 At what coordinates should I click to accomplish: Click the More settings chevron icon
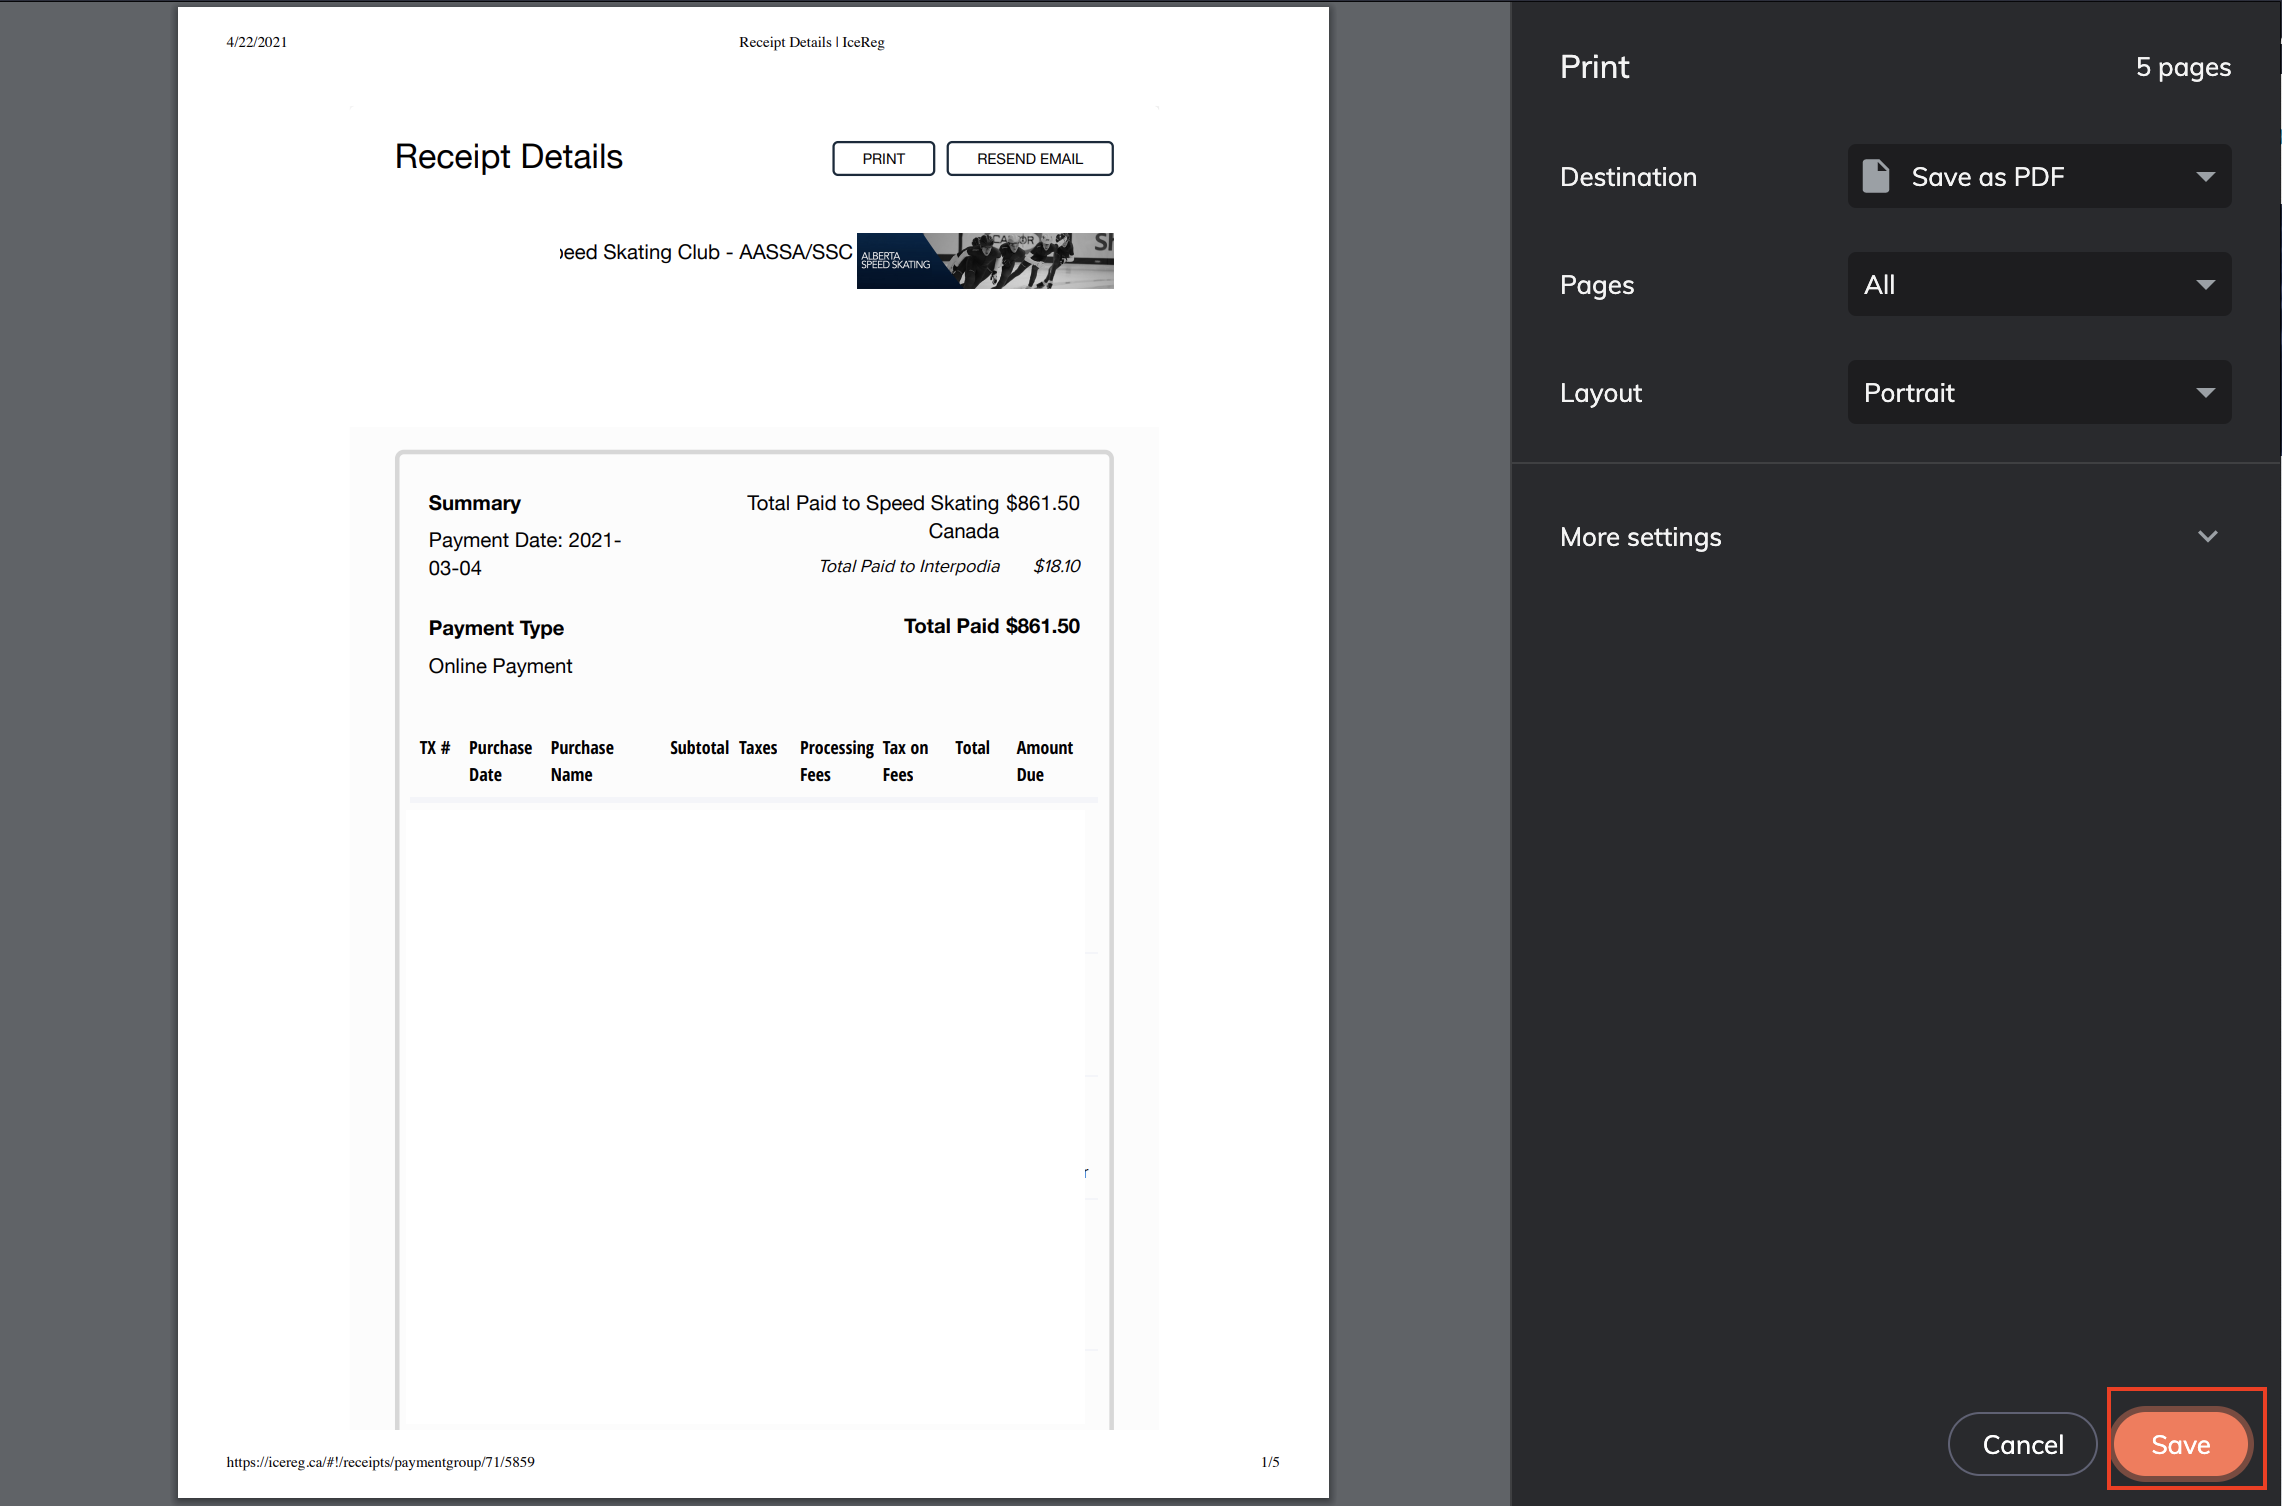pyautogui.click(x=2207, y=537)
